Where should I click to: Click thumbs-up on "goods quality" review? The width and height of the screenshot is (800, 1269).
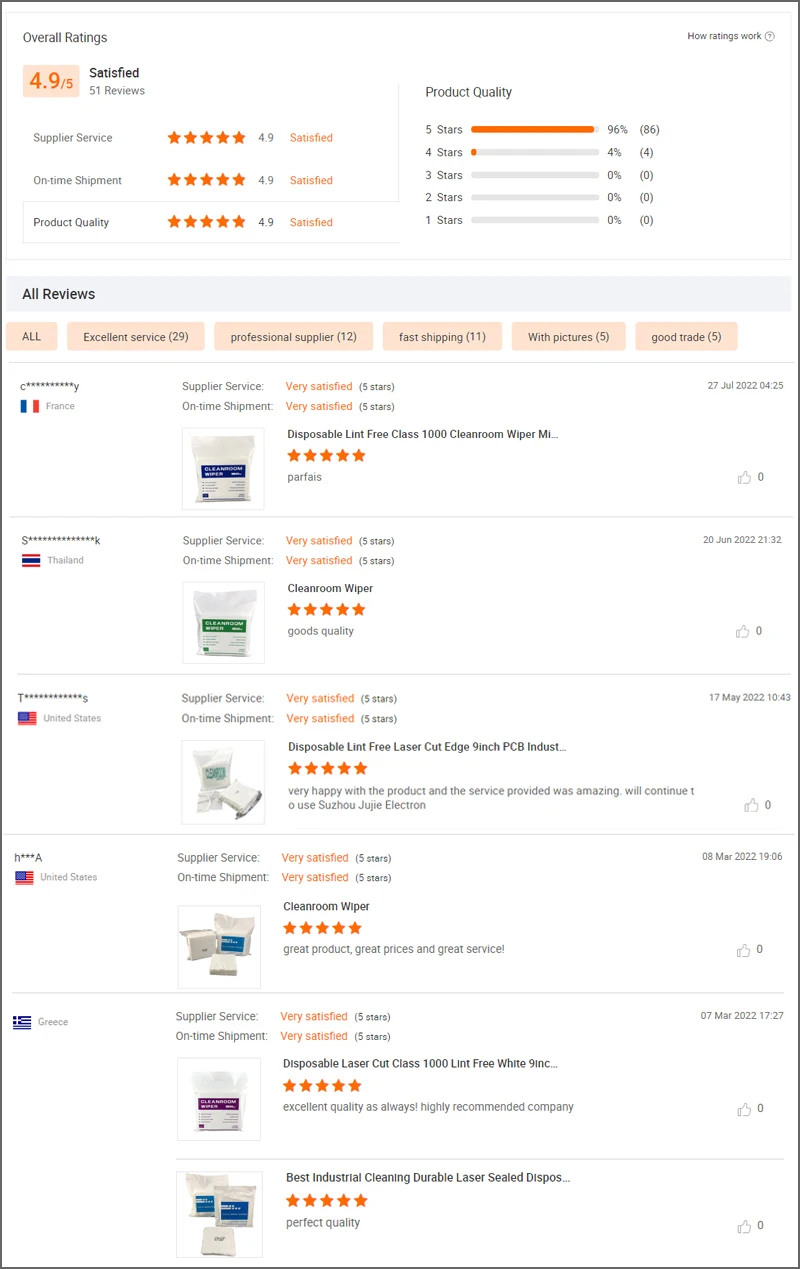click(743, 632)
